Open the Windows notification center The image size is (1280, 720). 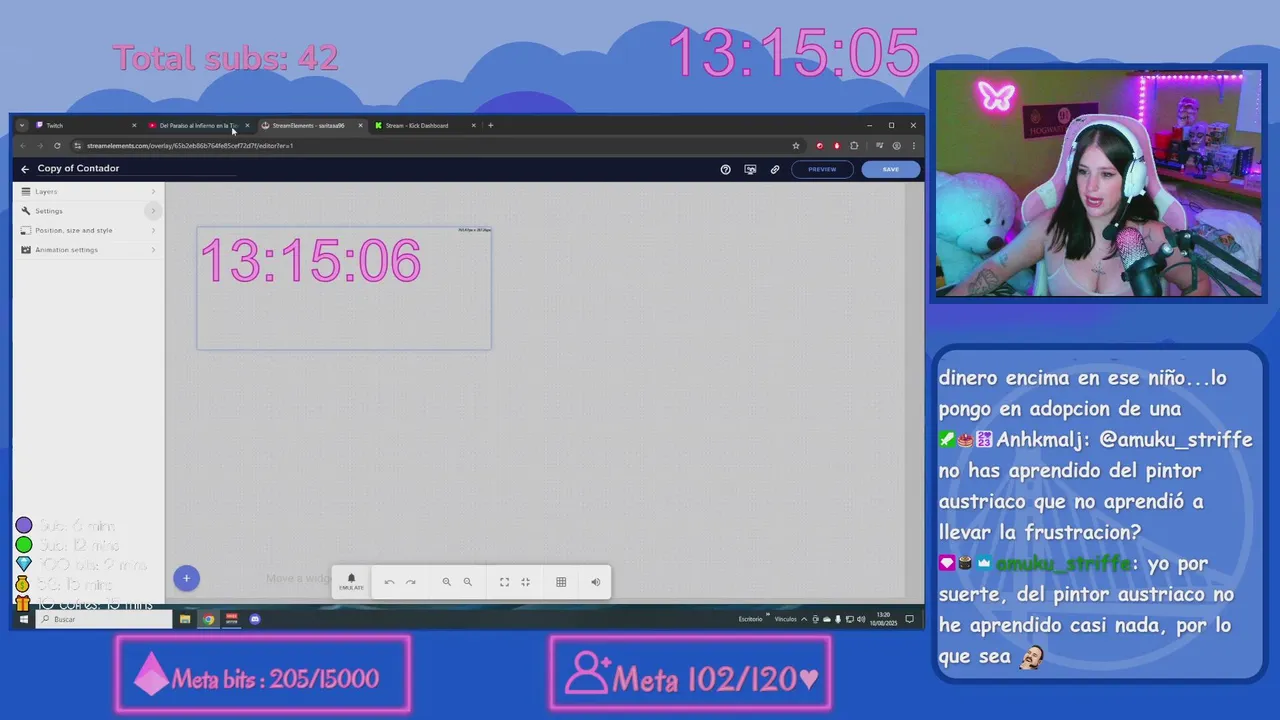tap(909, 619)
